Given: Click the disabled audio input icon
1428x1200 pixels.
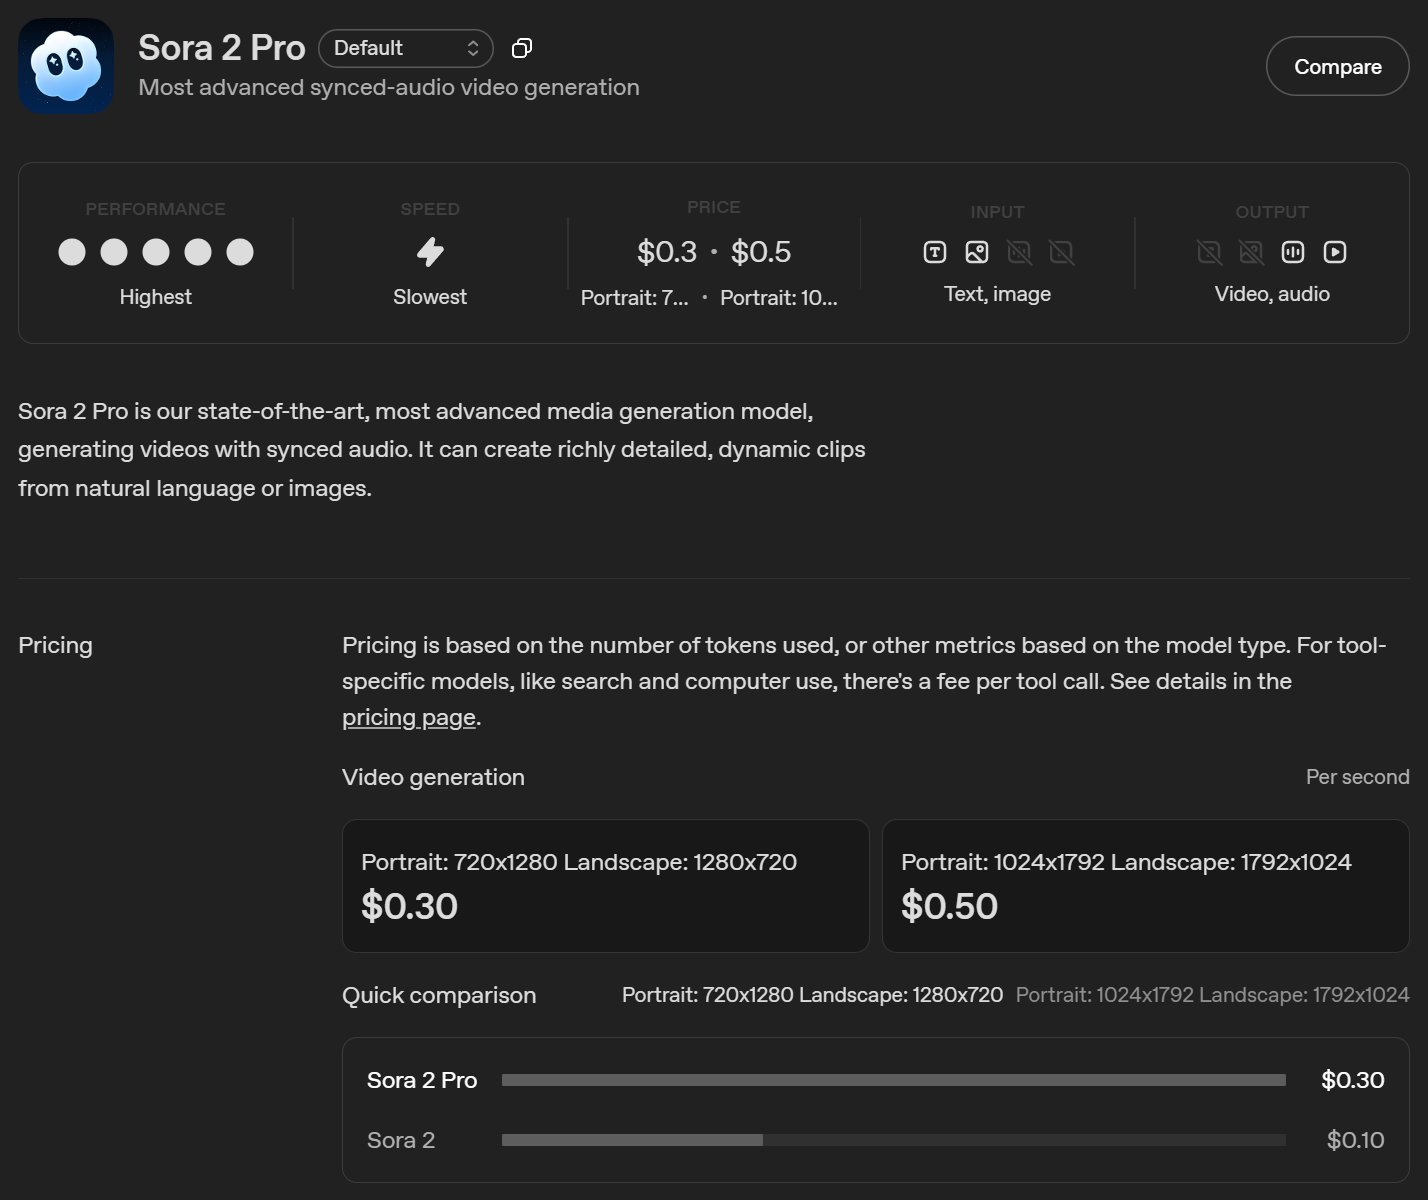Looking at the screenshot, I should pyautogui.click(x=1019, y=252).
